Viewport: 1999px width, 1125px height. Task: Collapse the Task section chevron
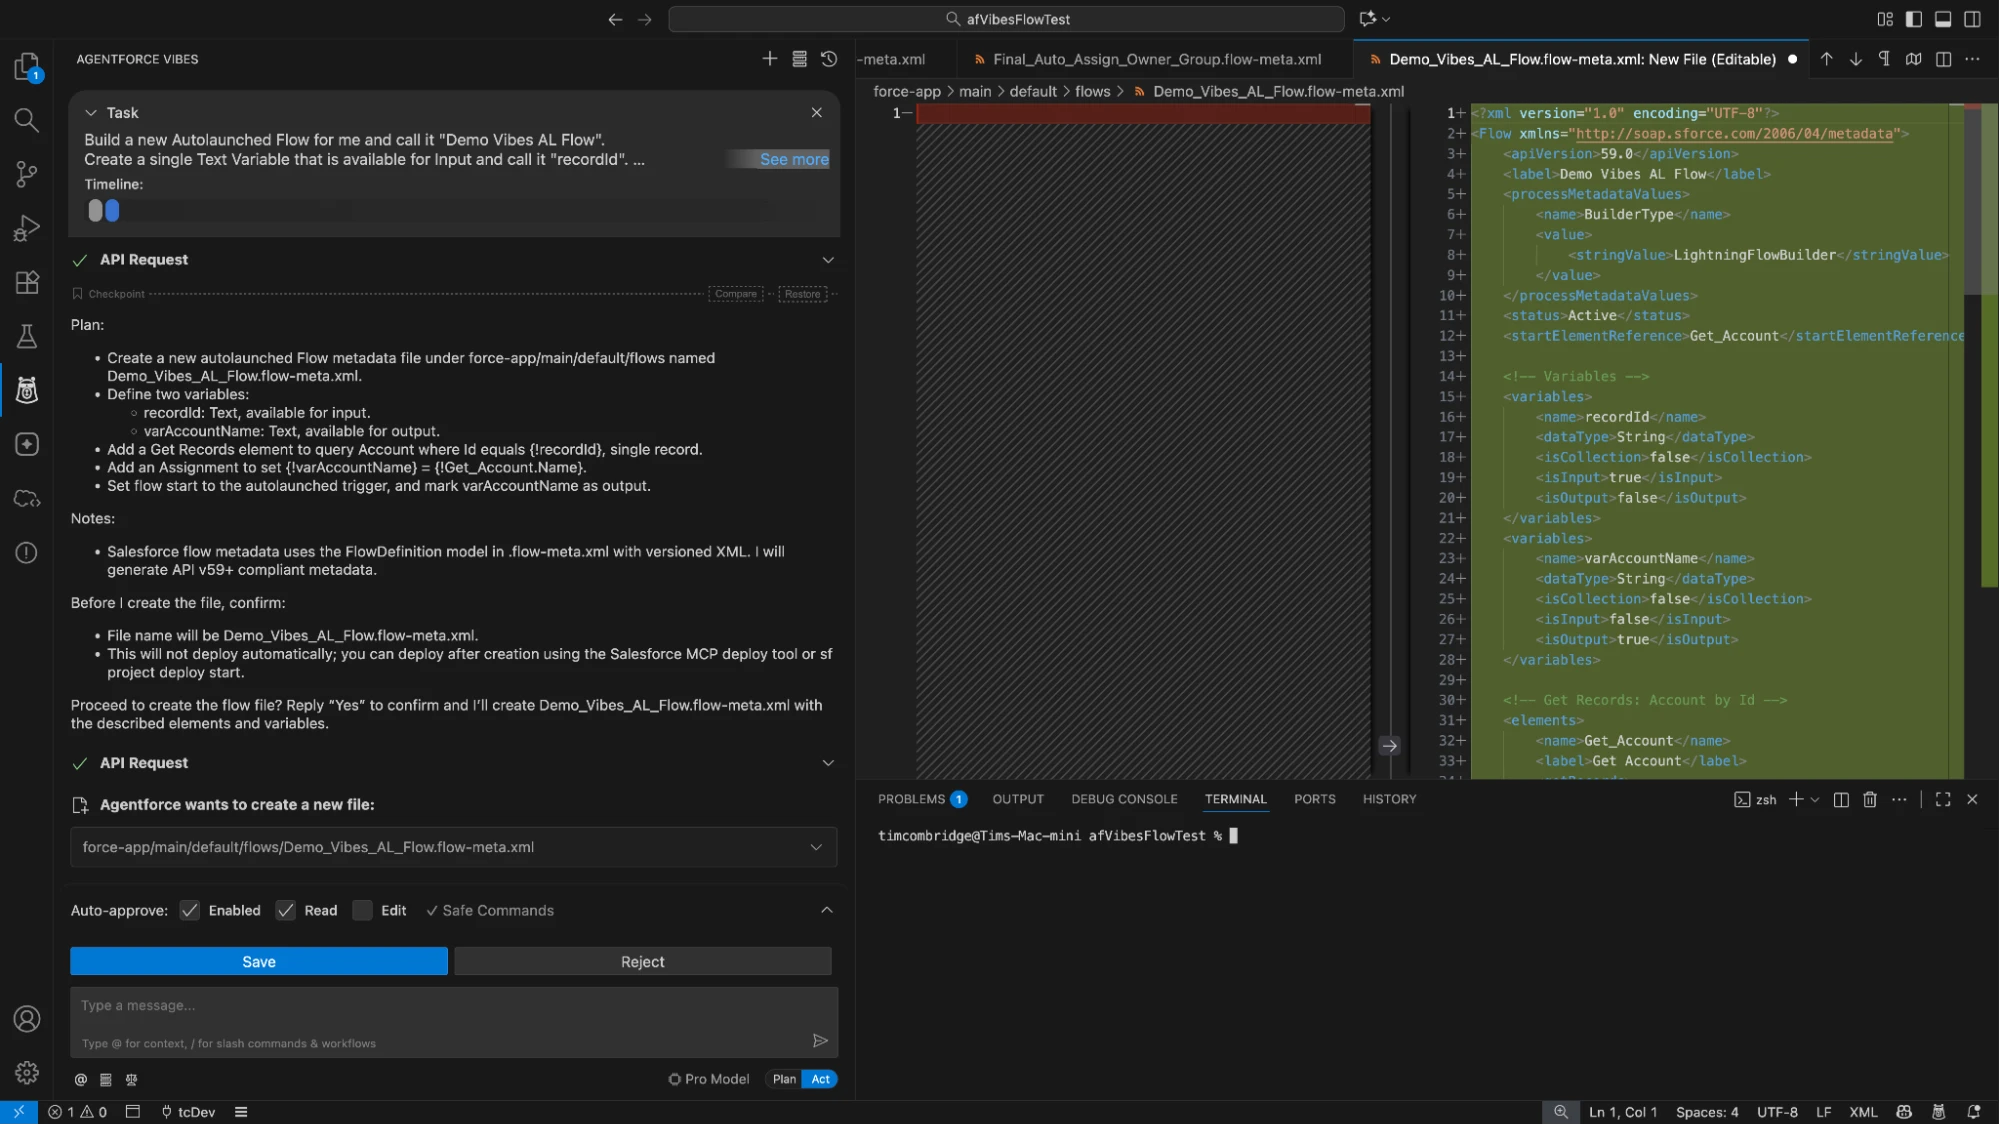coord(91,113)
